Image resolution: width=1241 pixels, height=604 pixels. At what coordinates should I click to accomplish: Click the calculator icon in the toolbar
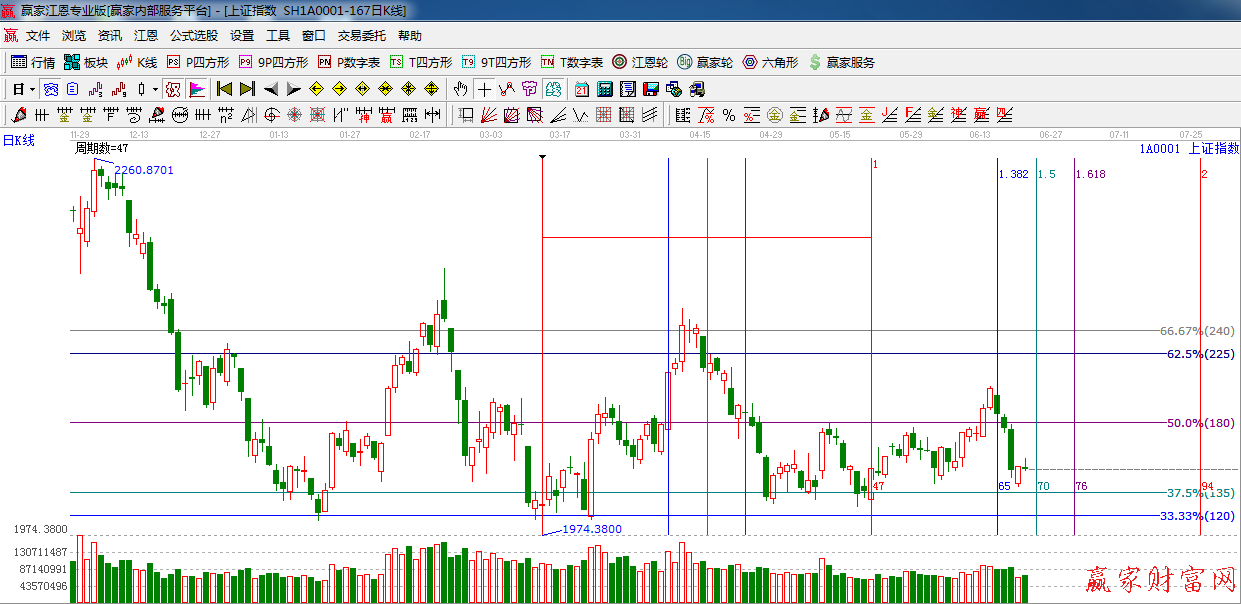click(605, 89)
